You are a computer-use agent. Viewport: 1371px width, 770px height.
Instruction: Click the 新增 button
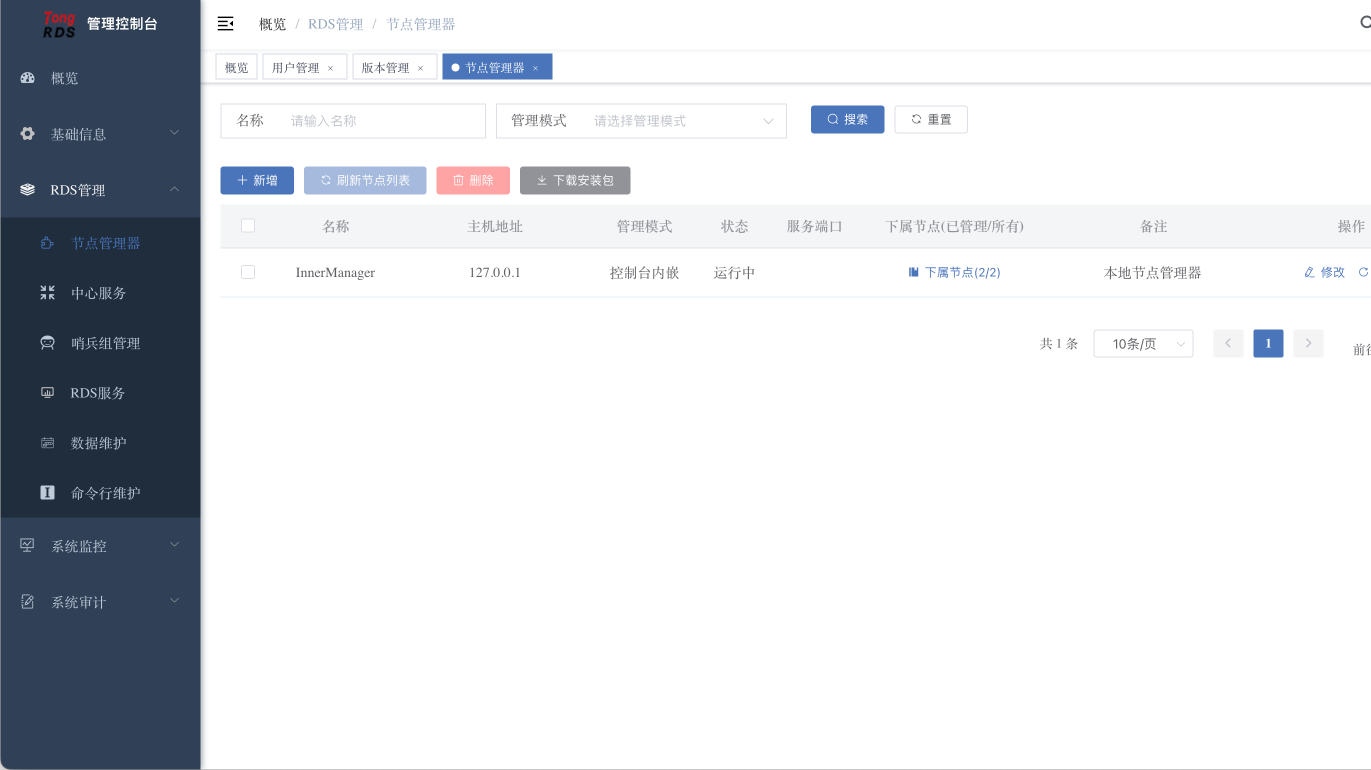(x=257, y=180)
